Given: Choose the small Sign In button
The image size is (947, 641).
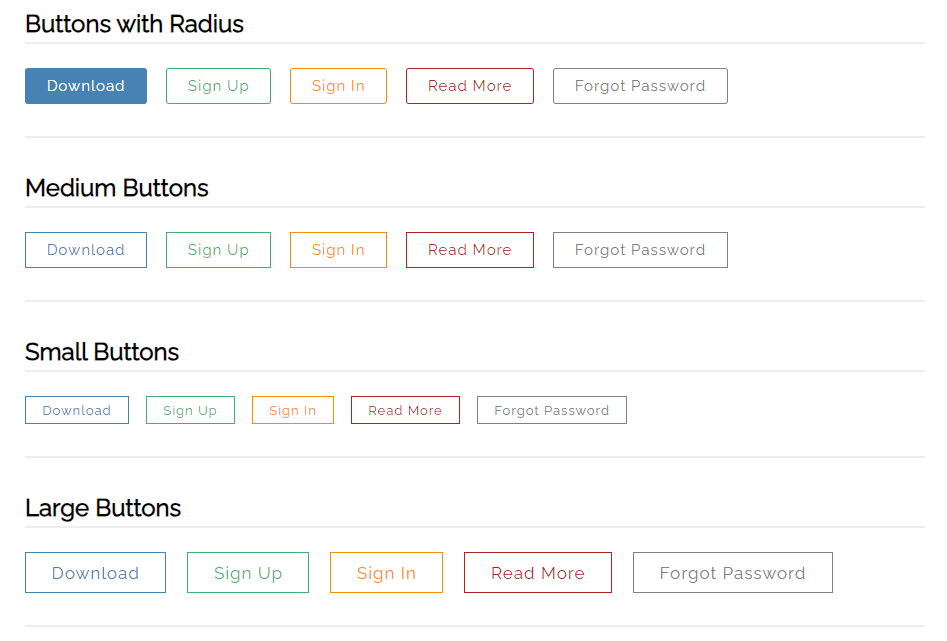Looking at the screenshot, I should click(293, 410).
